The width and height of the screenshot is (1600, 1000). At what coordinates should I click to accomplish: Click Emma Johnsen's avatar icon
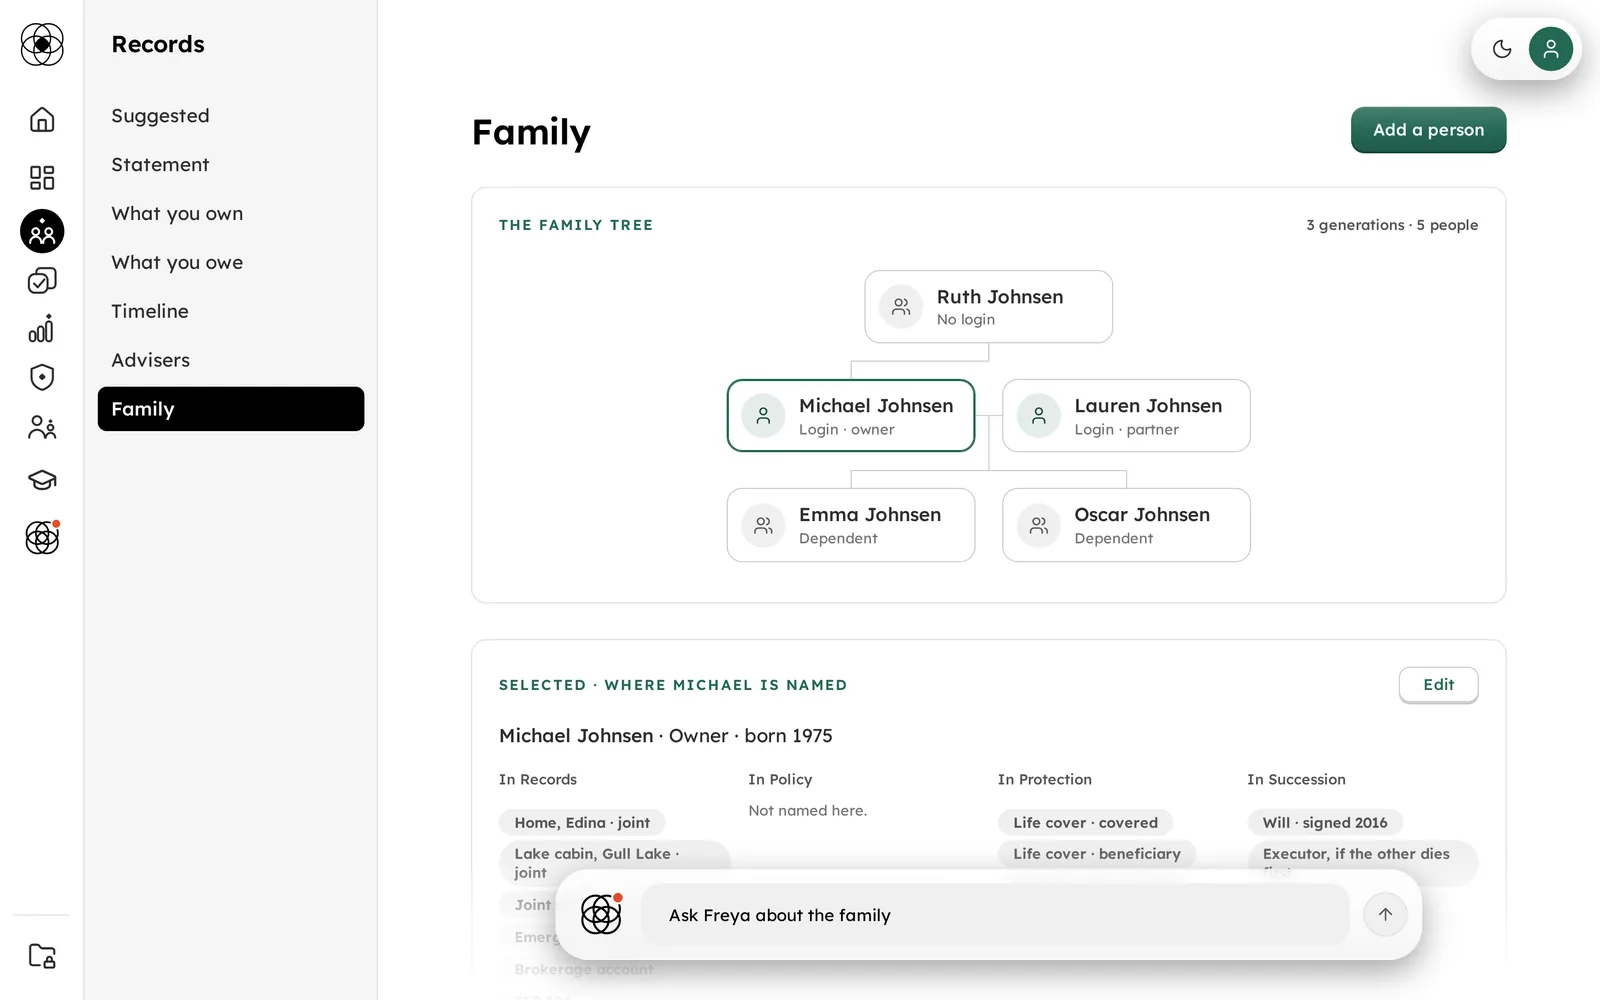[x=763, y=525]
